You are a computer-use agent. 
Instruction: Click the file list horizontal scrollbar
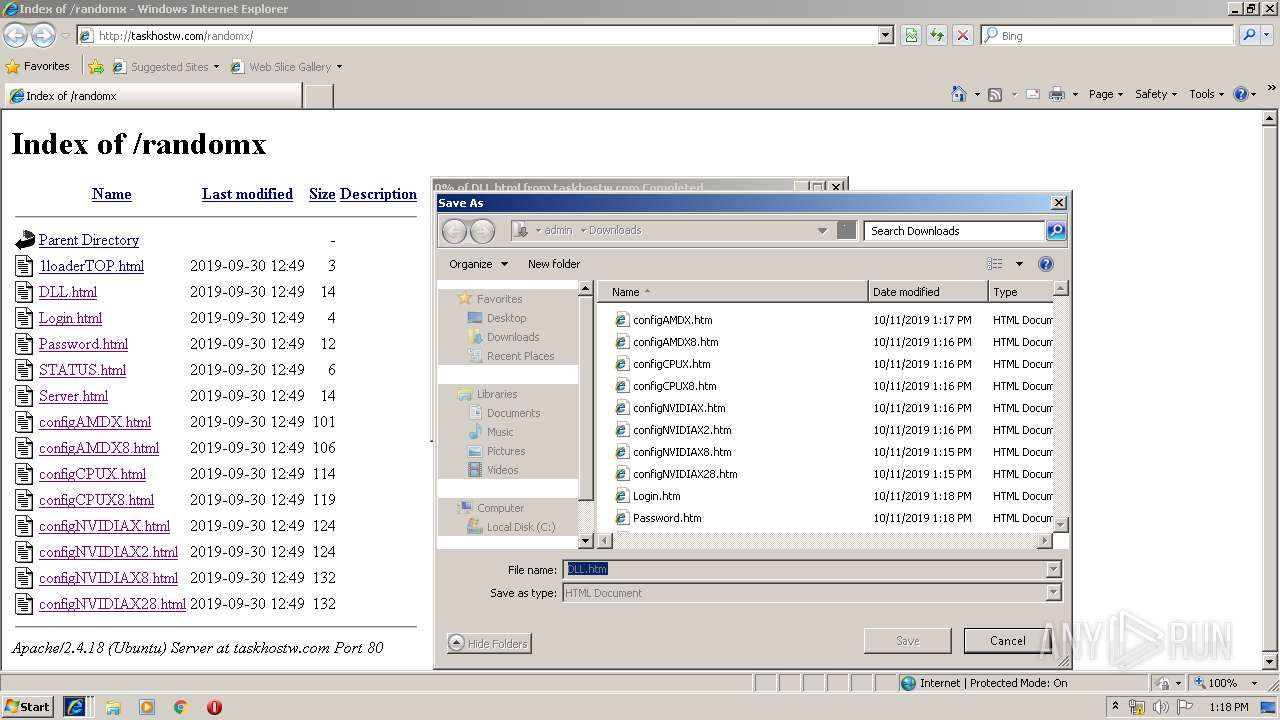[825, 541]
